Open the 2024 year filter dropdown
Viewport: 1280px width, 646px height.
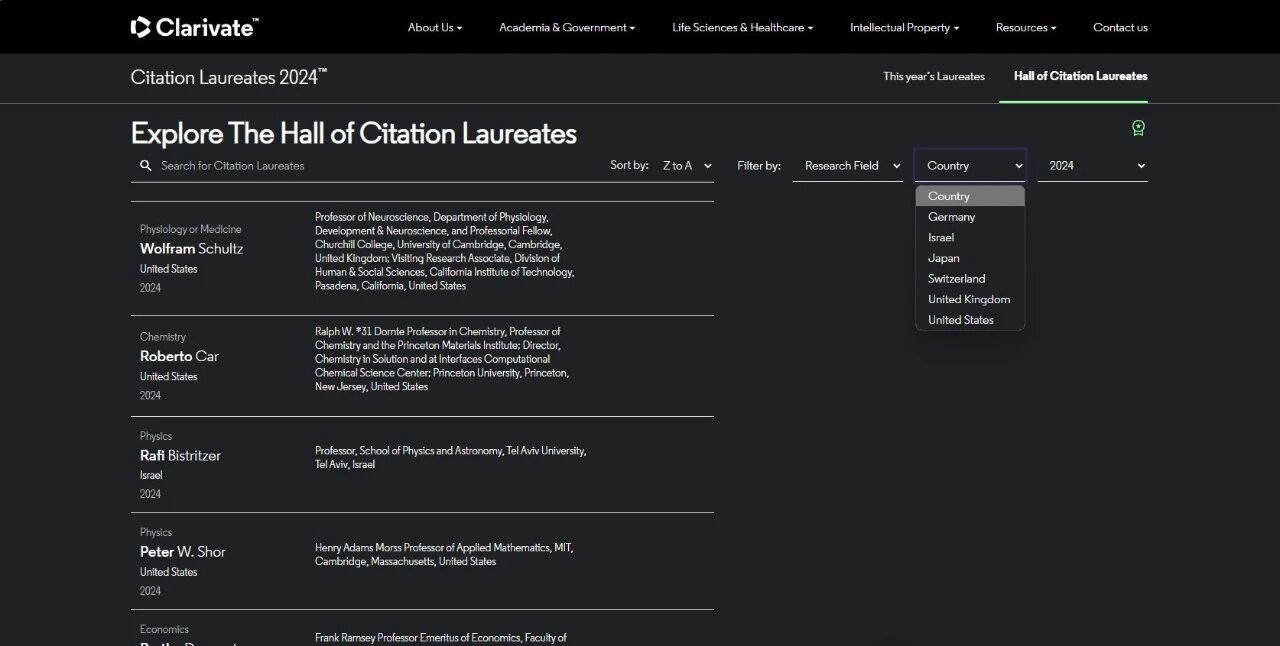coord(1095,166)
